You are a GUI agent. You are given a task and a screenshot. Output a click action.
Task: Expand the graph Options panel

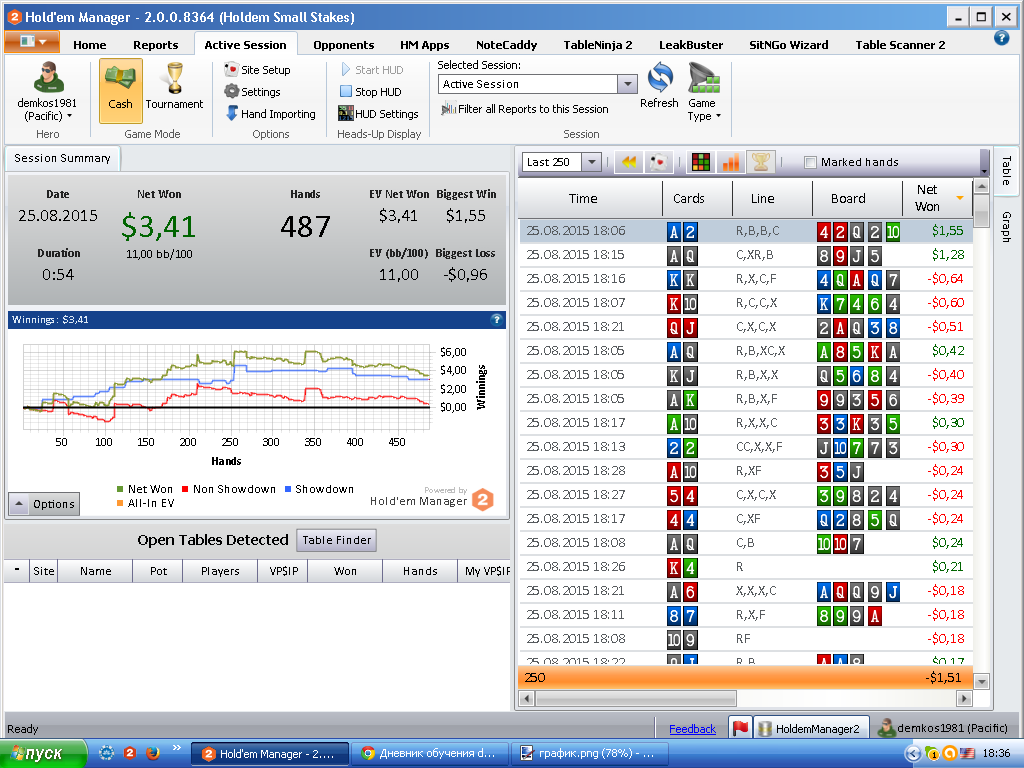(x=44, y=504)
